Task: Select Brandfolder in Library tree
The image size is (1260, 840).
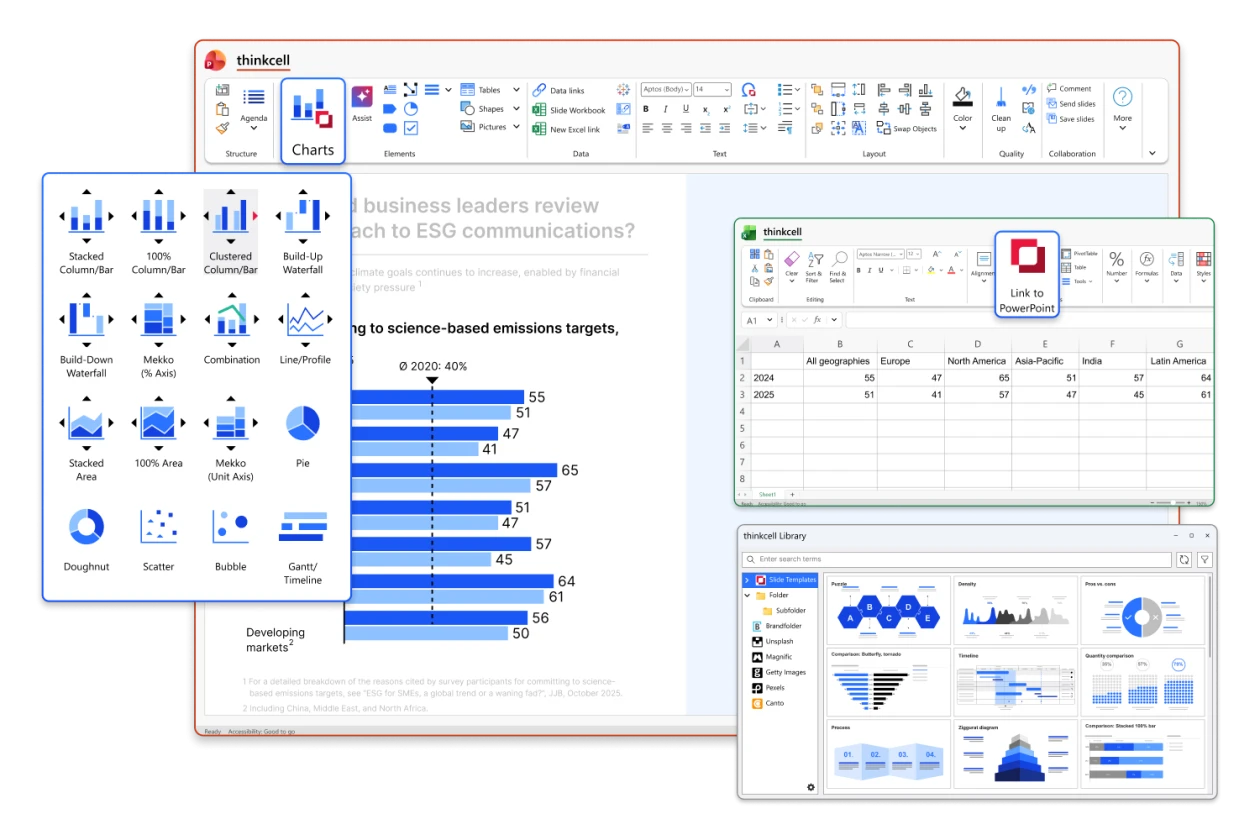Action: (x=776, y=626)
